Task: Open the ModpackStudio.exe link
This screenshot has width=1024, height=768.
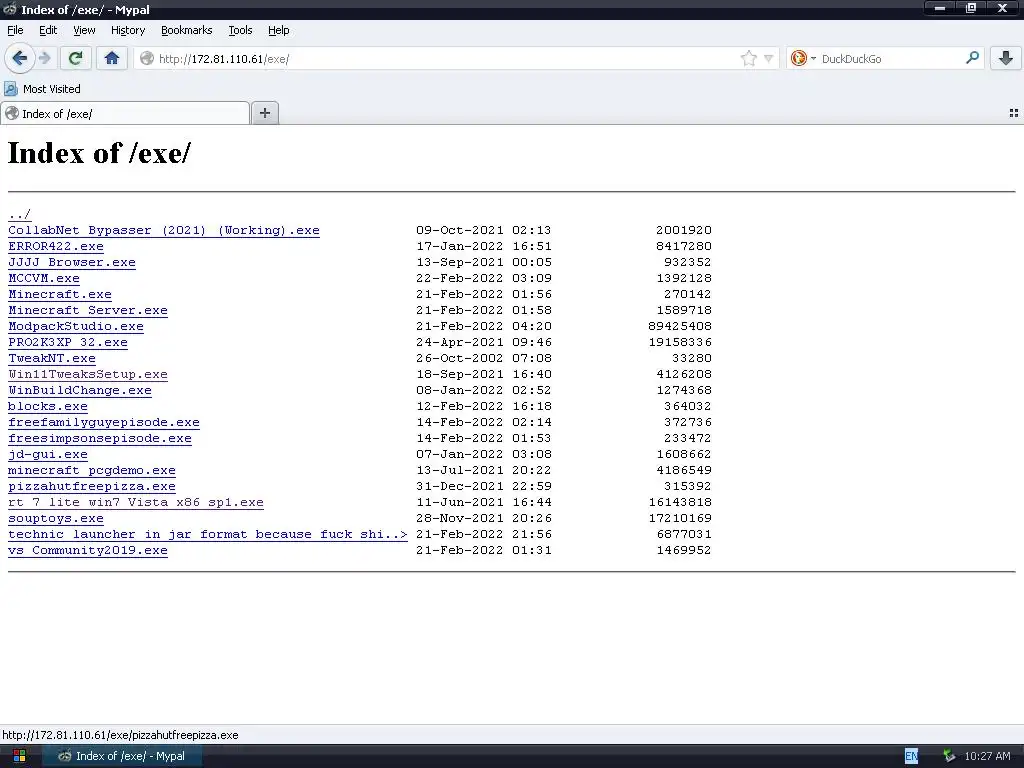Action: 76,327
